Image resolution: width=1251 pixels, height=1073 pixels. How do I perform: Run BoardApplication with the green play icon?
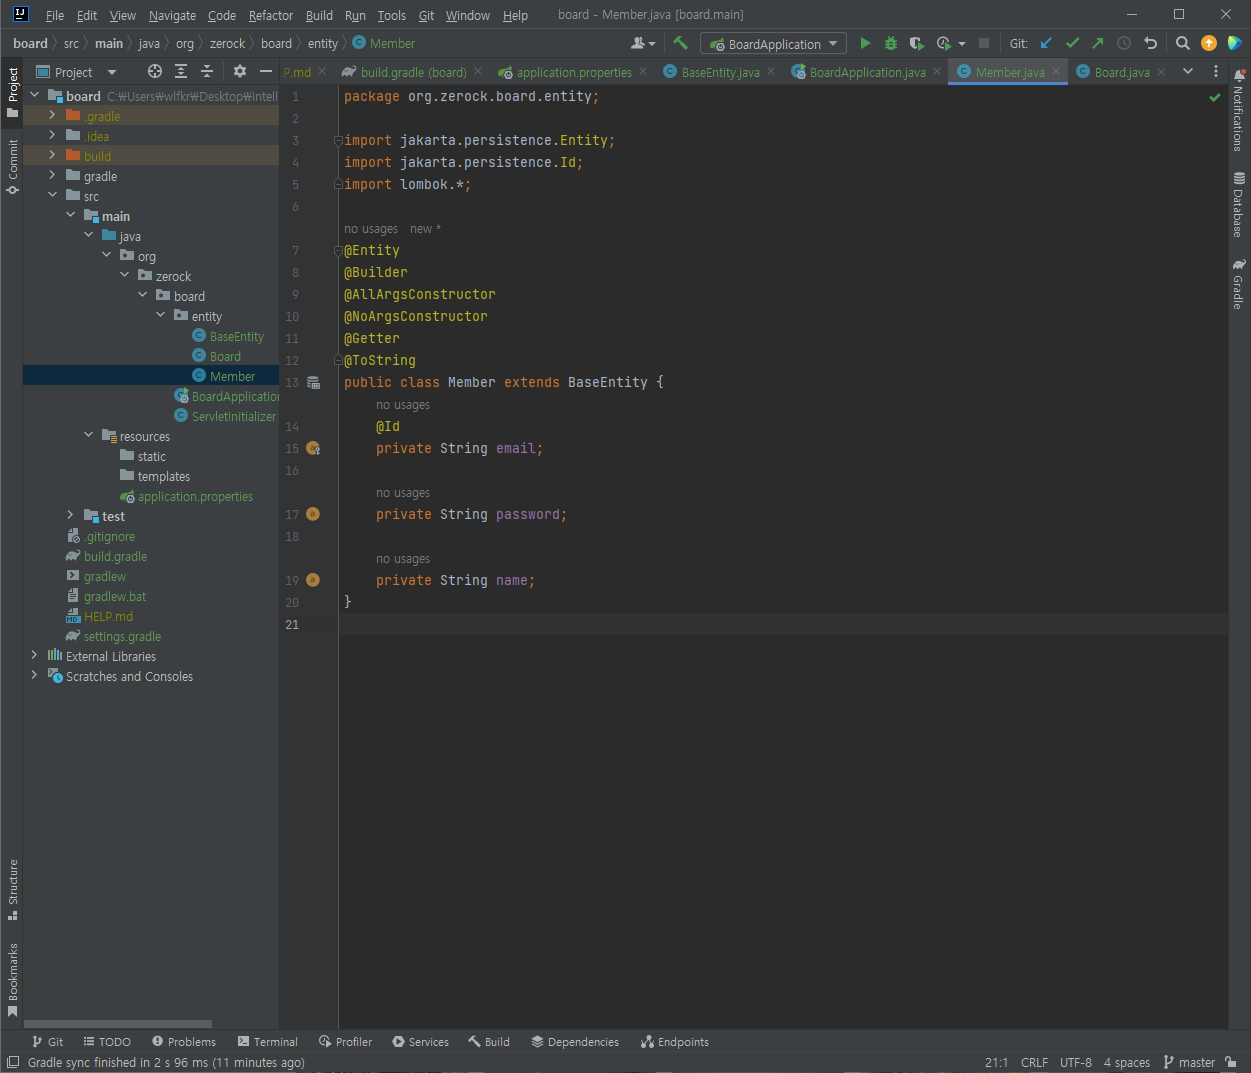pos(865,43)
